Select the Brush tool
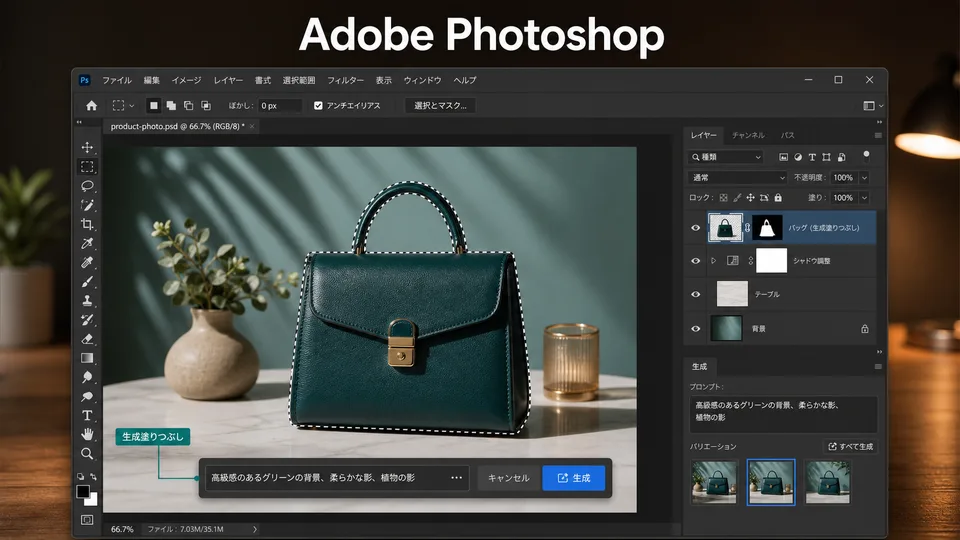The image size is (960, 540). tap(87, 282)
